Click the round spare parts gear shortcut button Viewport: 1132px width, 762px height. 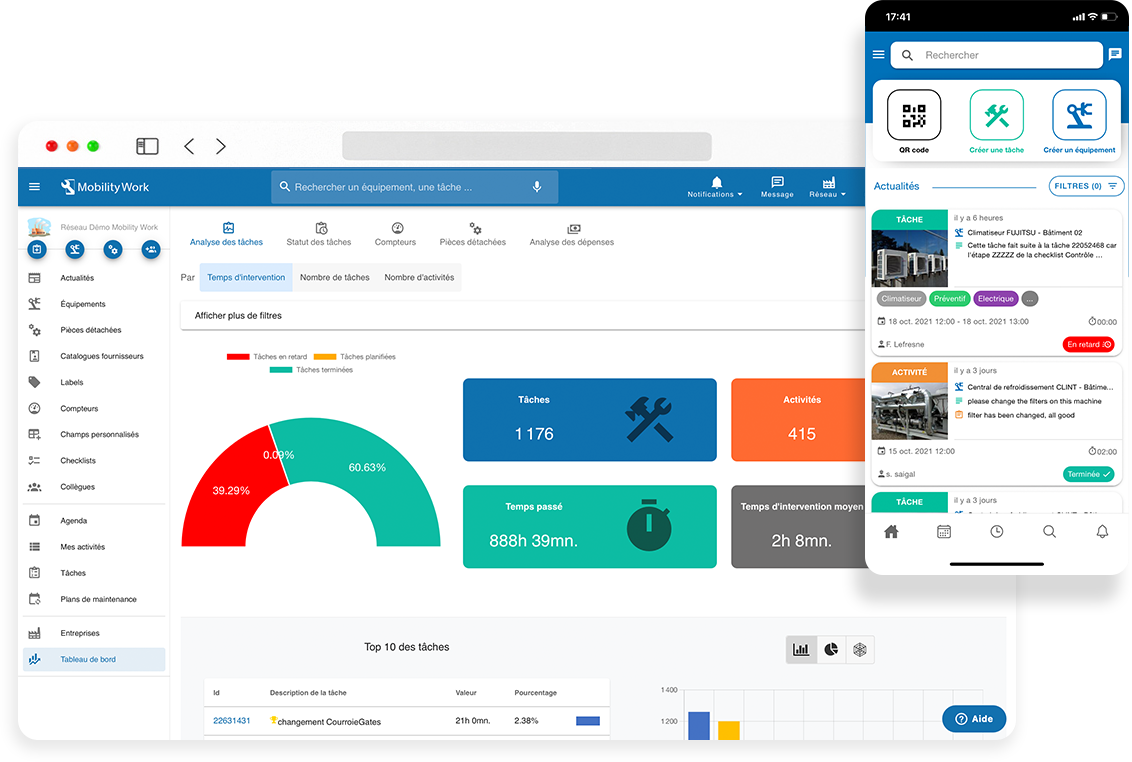tap(113, 250)
